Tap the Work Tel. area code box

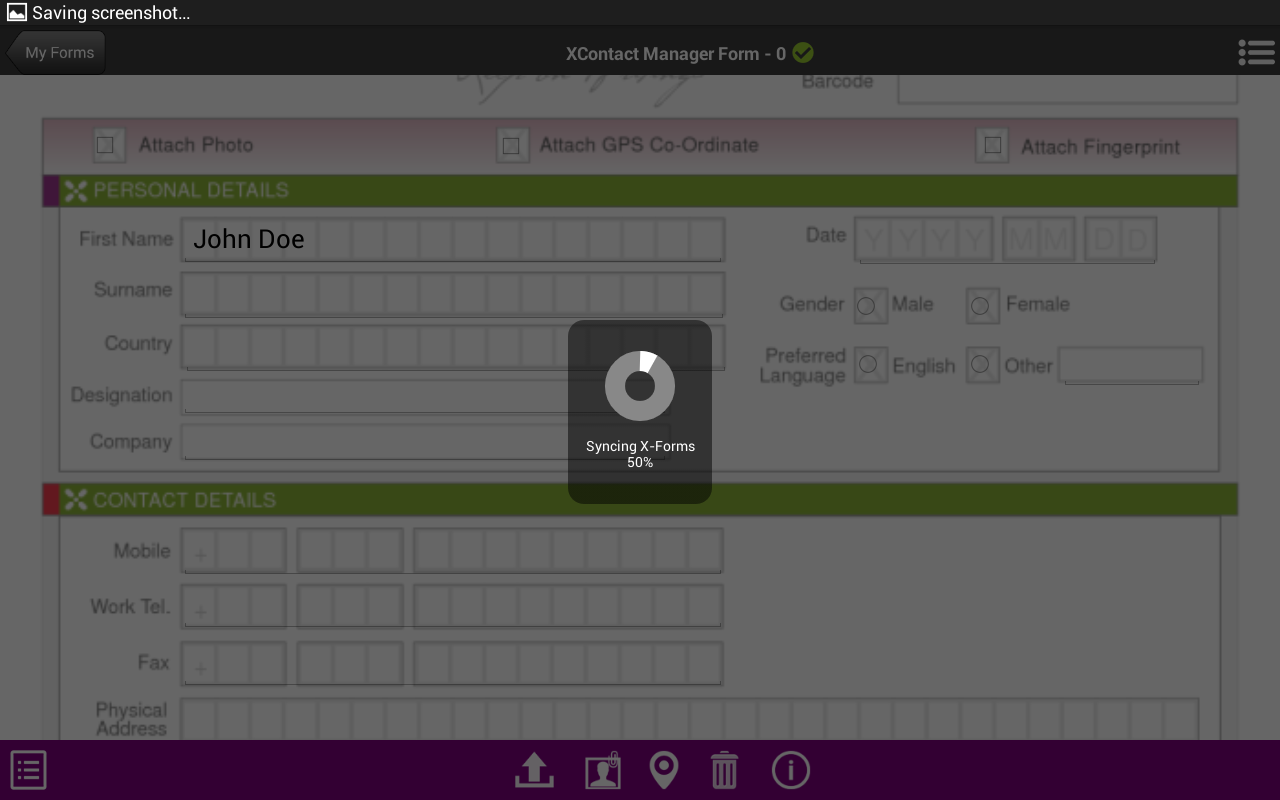[x=350, y=607]
